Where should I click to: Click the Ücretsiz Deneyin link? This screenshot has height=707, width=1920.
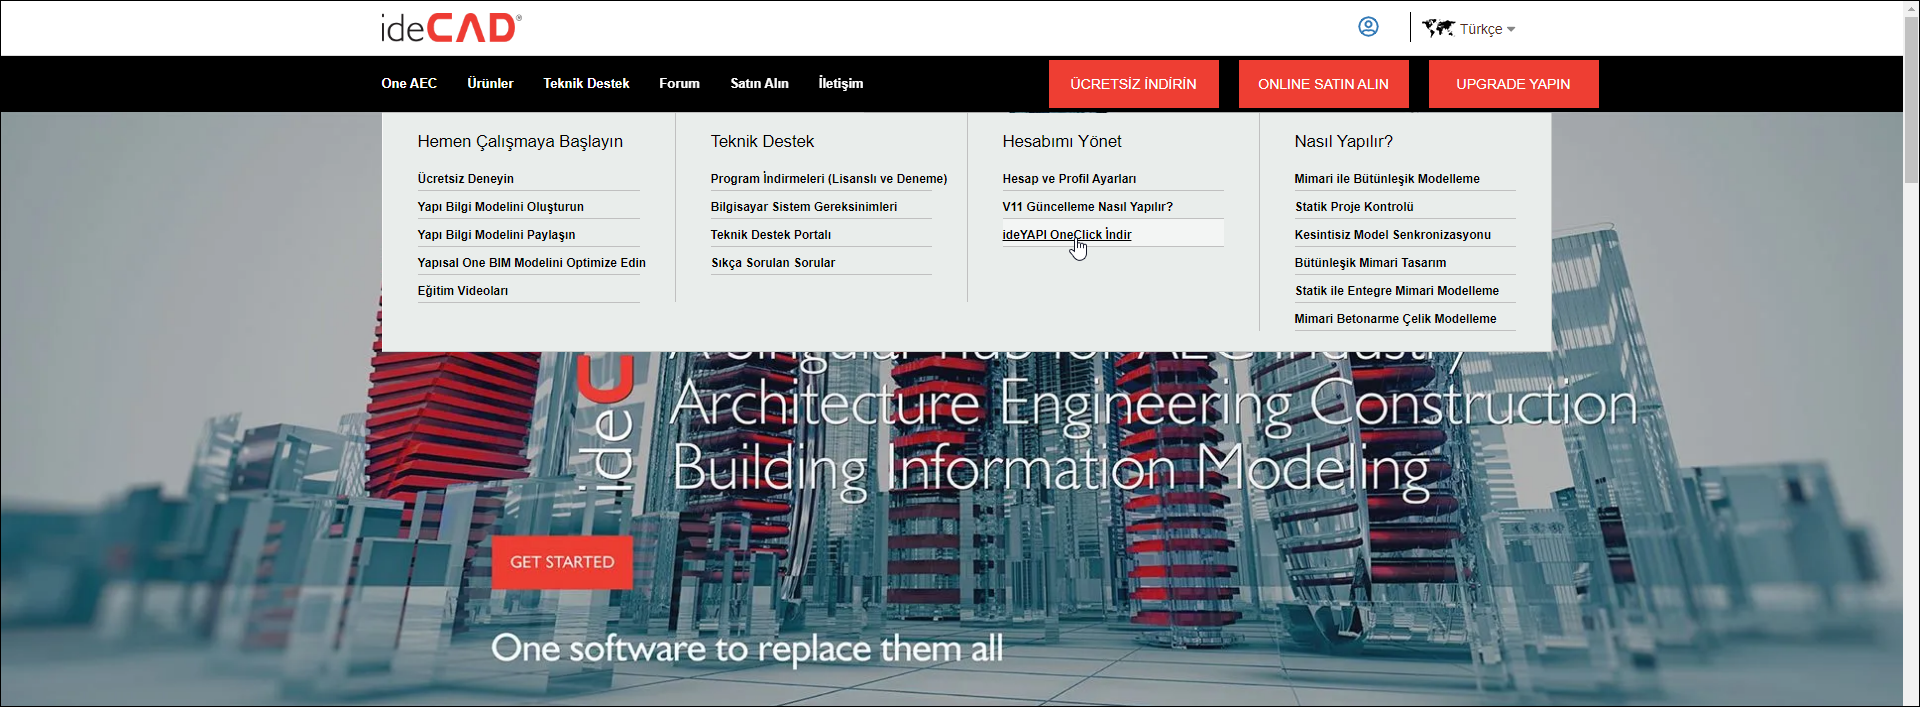pos(466,179)
